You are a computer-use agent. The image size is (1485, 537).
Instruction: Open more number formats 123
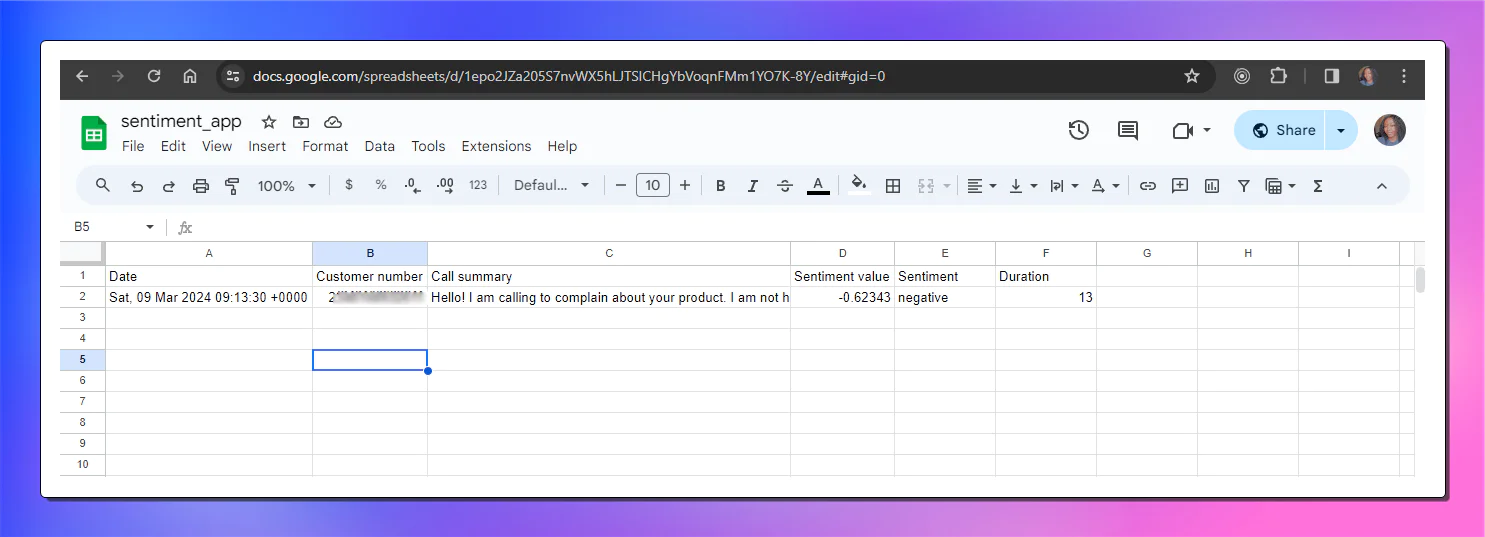[x=478, y=185]
